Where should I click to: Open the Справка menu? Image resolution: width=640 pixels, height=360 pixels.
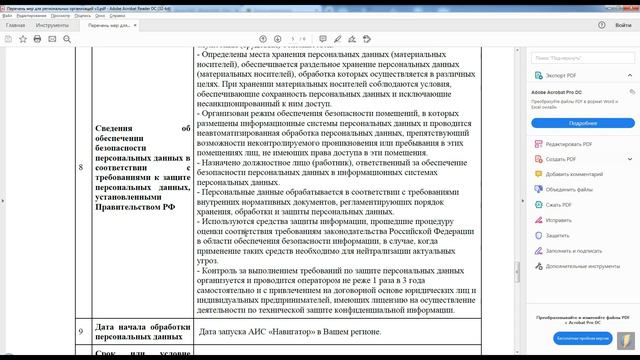[x=117, y=16]
